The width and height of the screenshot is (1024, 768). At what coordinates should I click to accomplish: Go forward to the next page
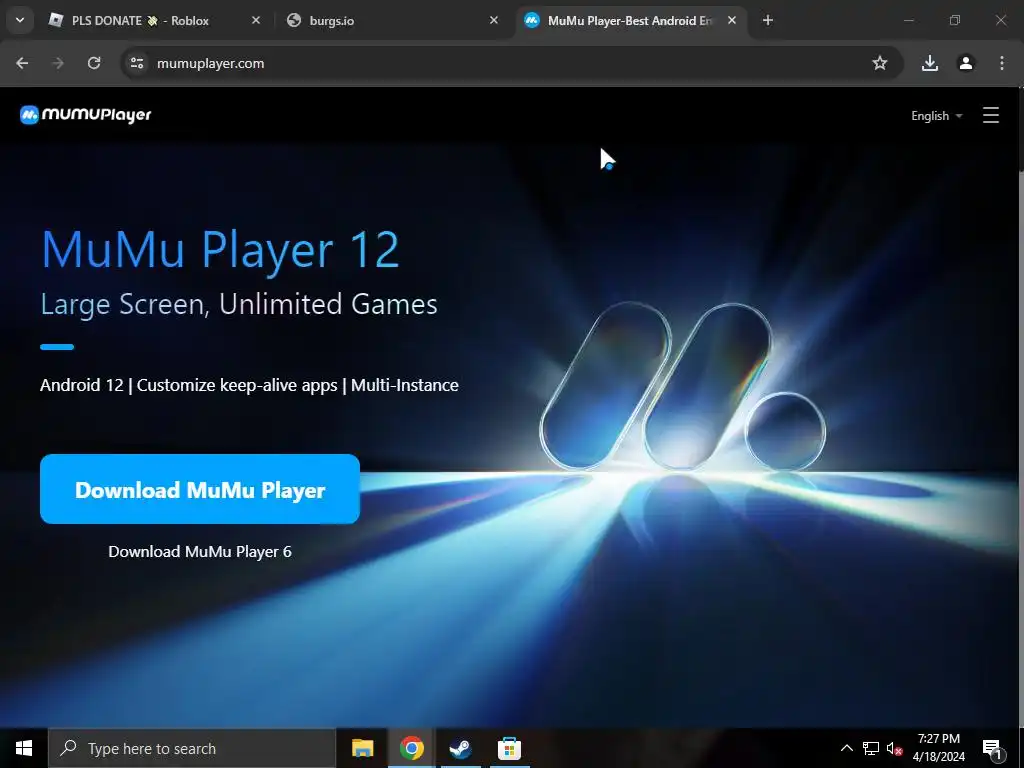click(x=58, y=63)
